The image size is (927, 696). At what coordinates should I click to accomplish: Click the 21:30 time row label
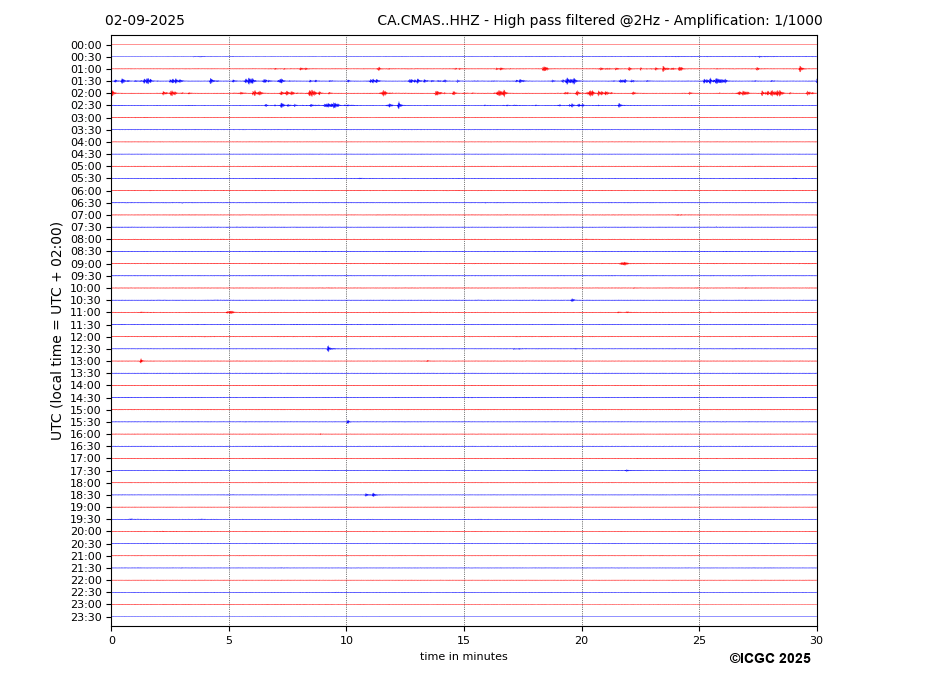86,568
